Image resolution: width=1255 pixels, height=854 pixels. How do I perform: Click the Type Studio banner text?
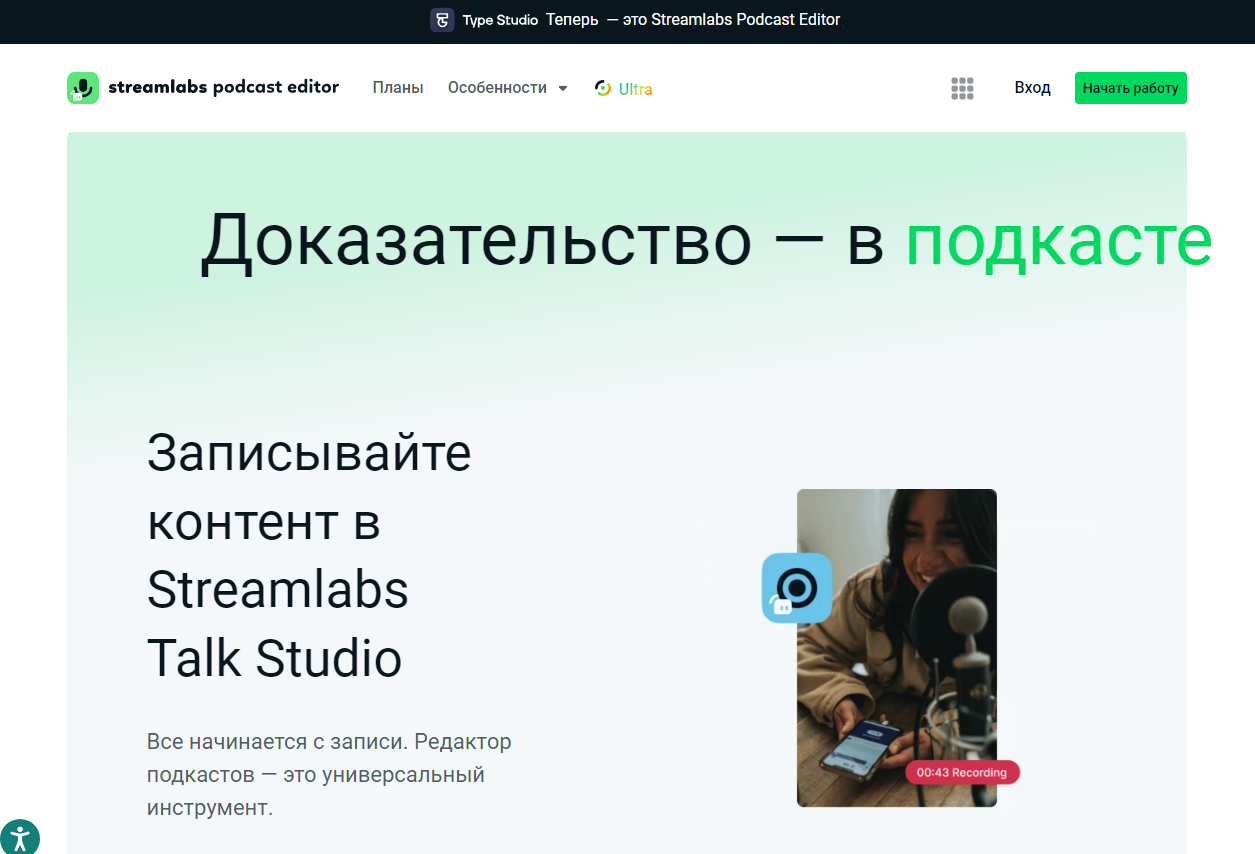tap(500, 20)
